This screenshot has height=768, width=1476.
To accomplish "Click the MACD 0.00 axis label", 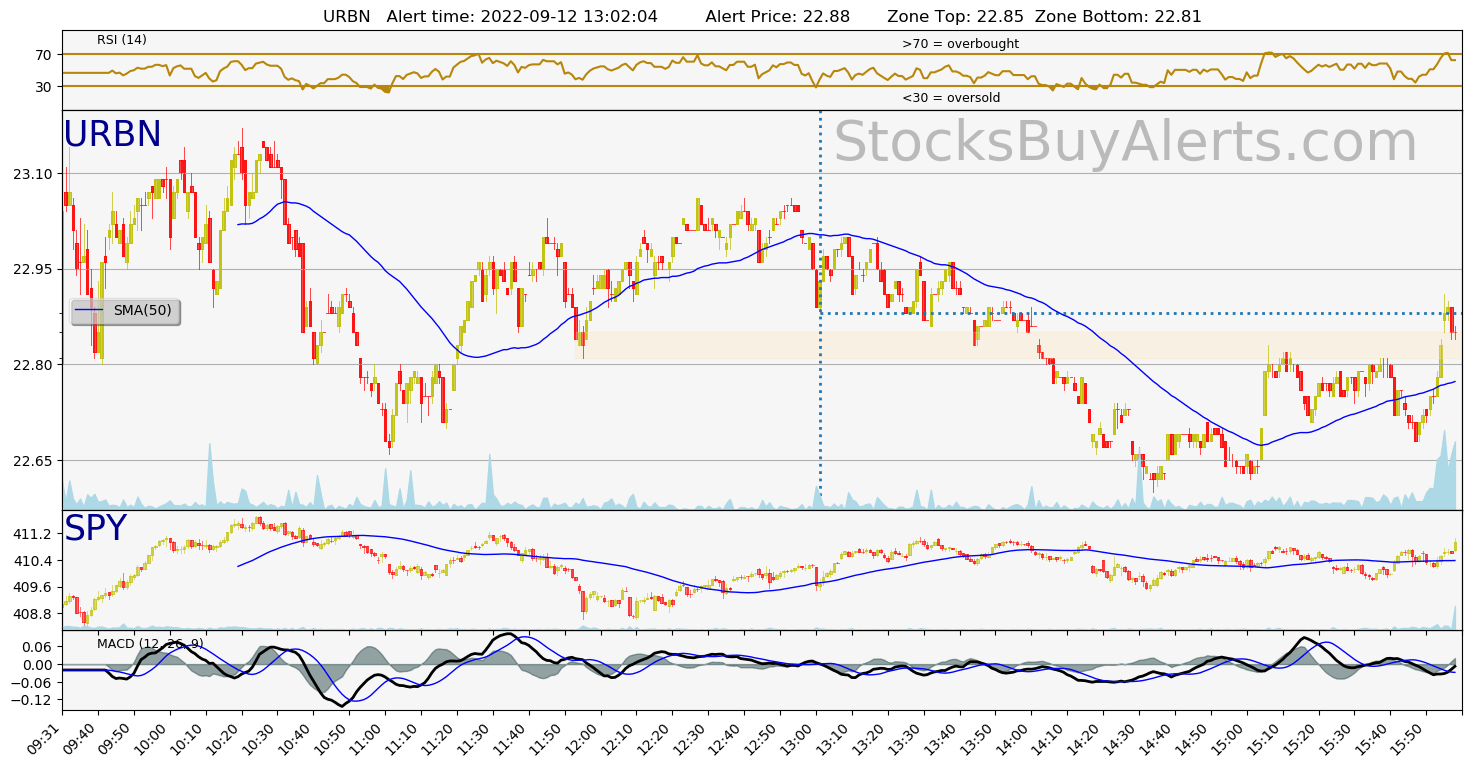I will 40,665.
